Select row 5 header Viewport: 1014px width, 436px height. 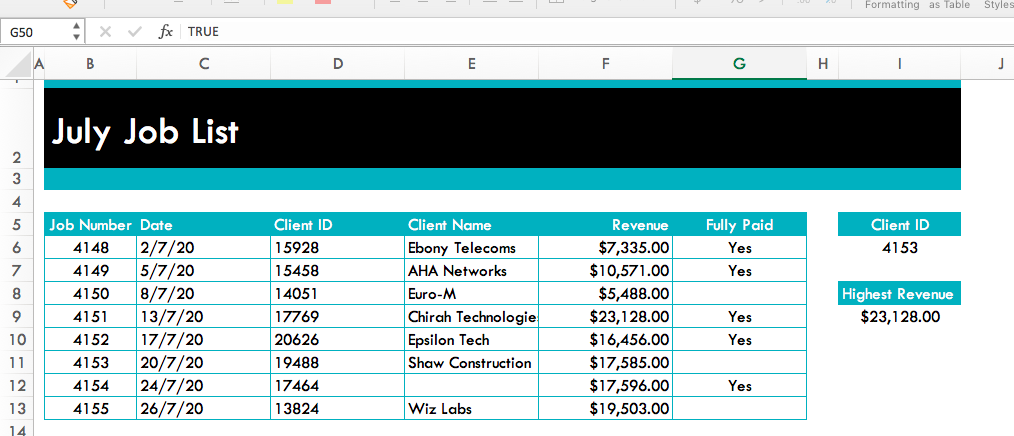(17, 224)
